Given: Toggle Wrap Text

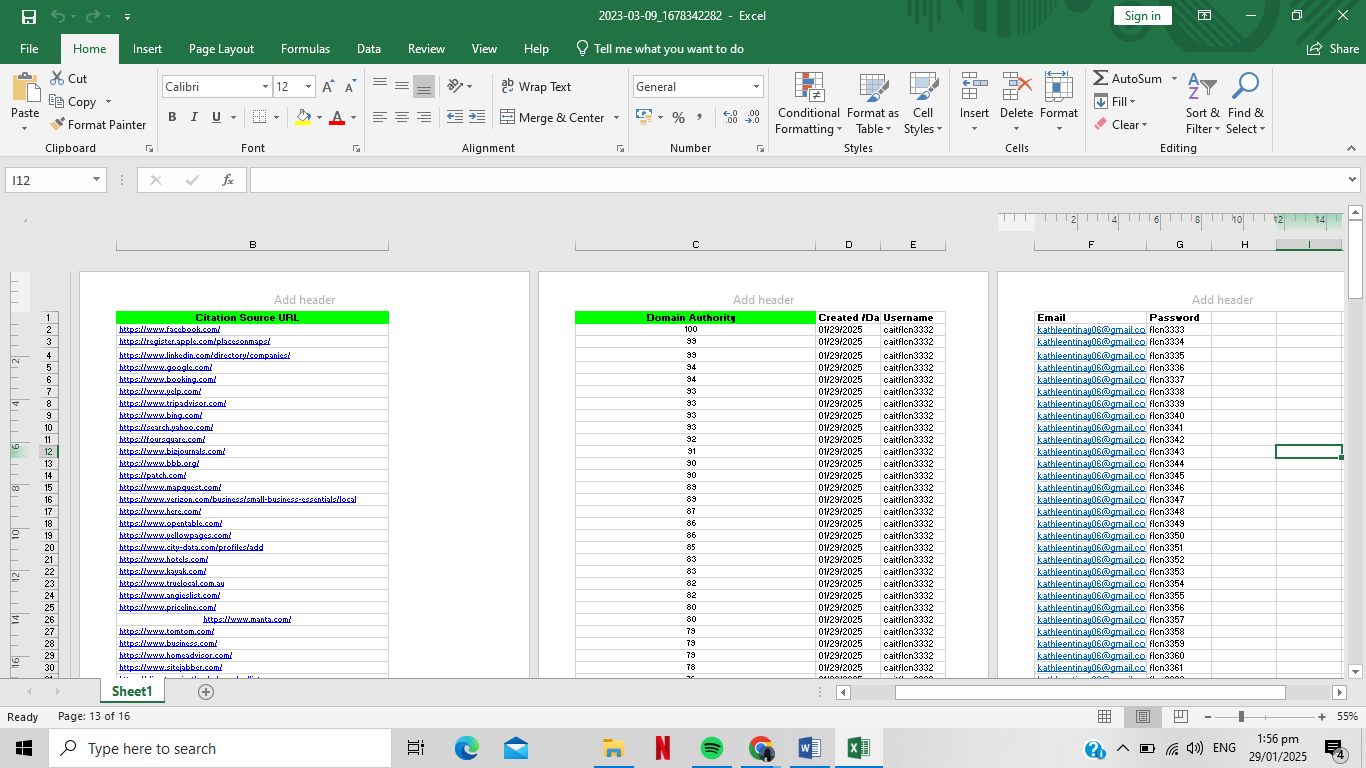Looking at the screenshot, I should (x=536, y=87).
